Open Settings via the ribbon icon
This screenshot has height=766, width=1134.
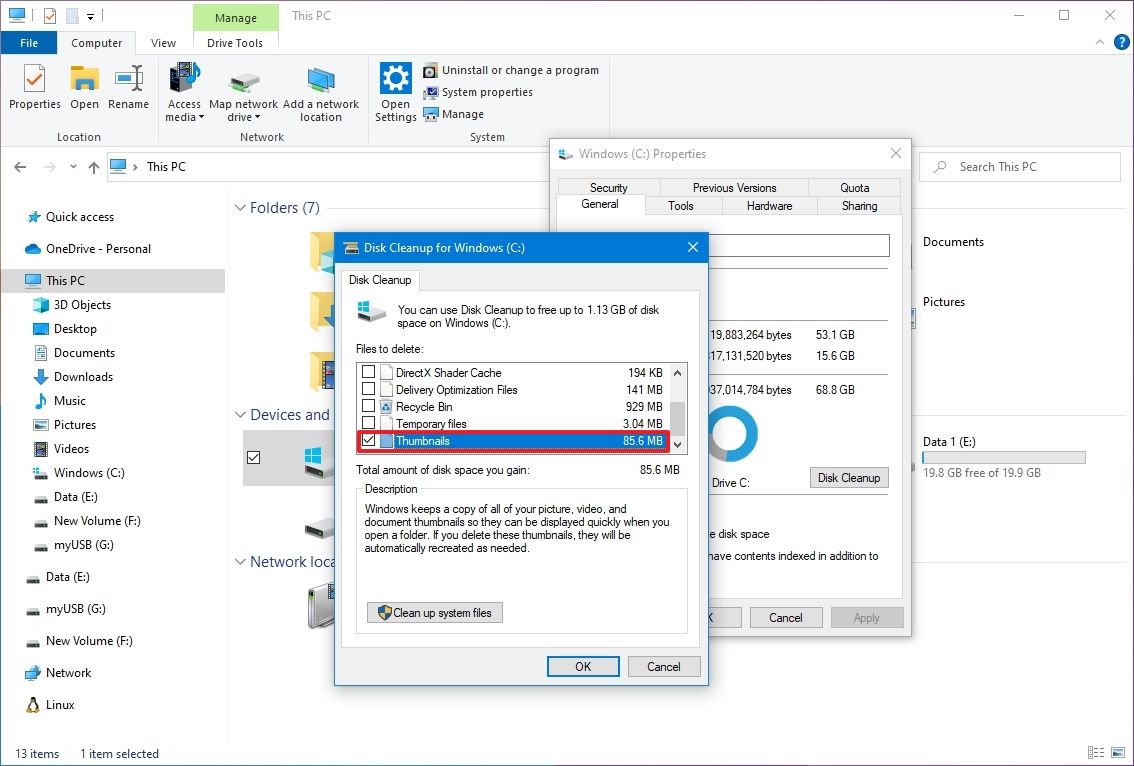(395, 90)
